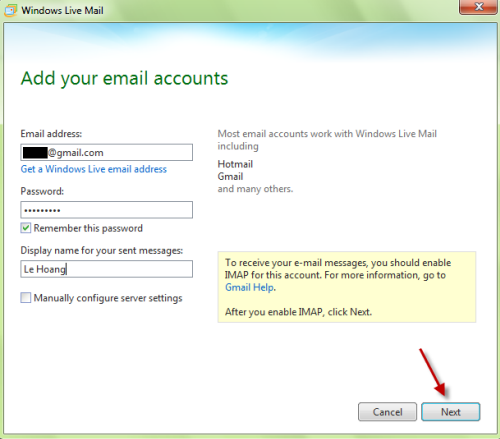Click the 'Display name for your sent messages:' label
Image resolution: width=500 pixels, height=439 pixels.
click(x=102, y=250)
